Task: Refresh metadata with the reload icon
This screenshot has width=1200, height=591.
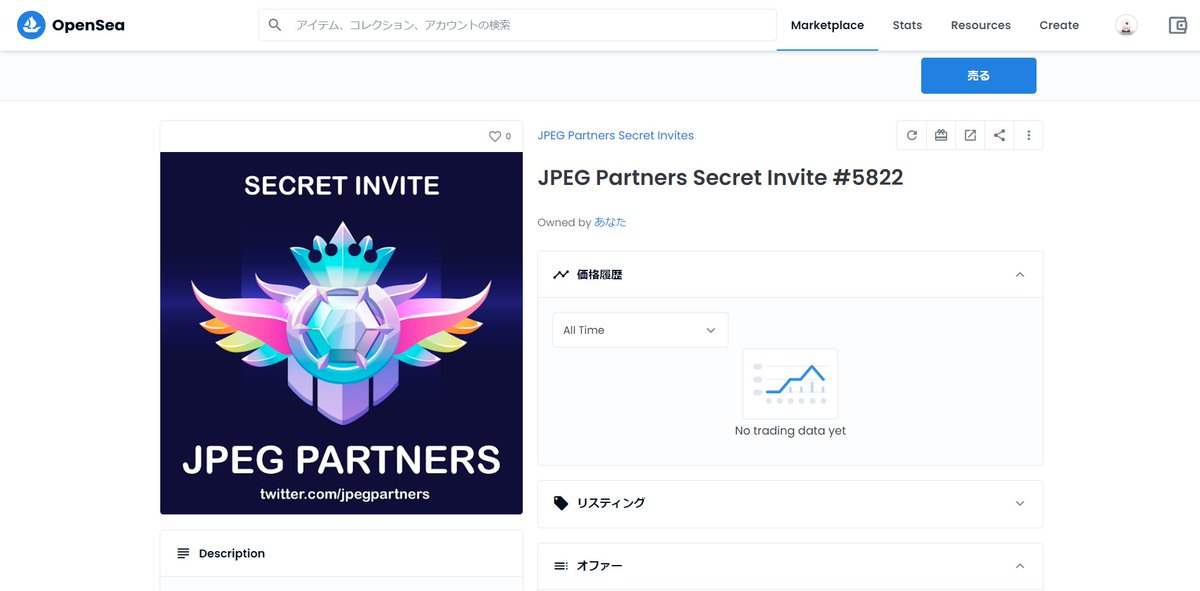Action: click(x=911, y=135)
